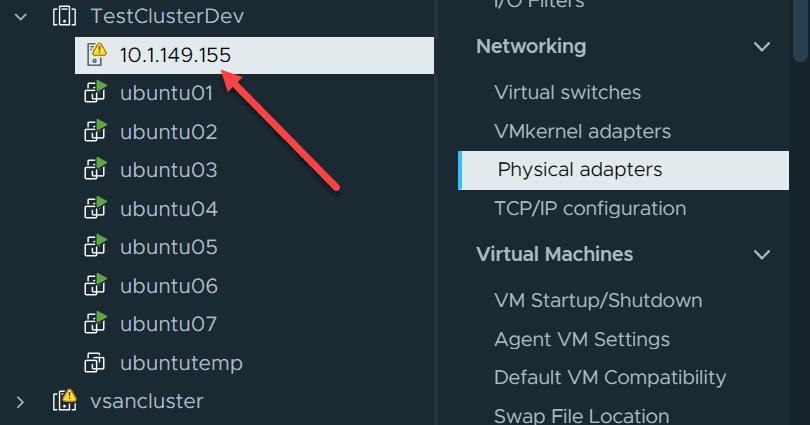Open Virtual switches settings
Screen dimensions: 810x425
pos(567,93)
